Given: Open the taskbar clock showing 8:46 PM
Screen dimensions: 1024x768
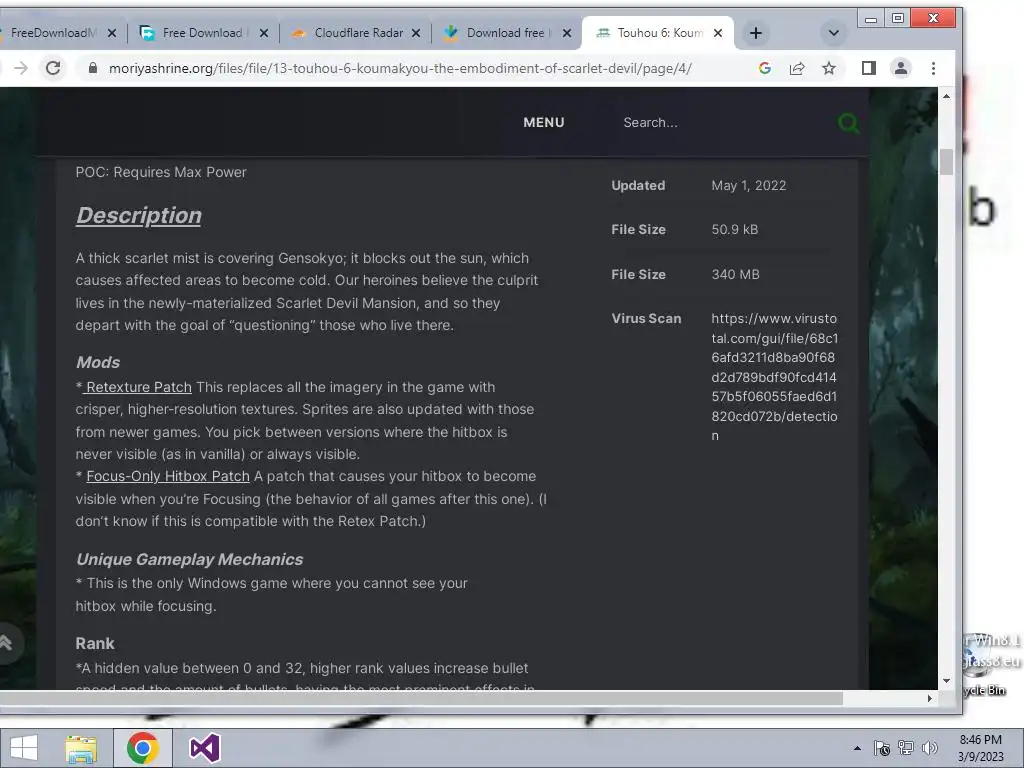Looking at the screenshot, I should [980, 748].
